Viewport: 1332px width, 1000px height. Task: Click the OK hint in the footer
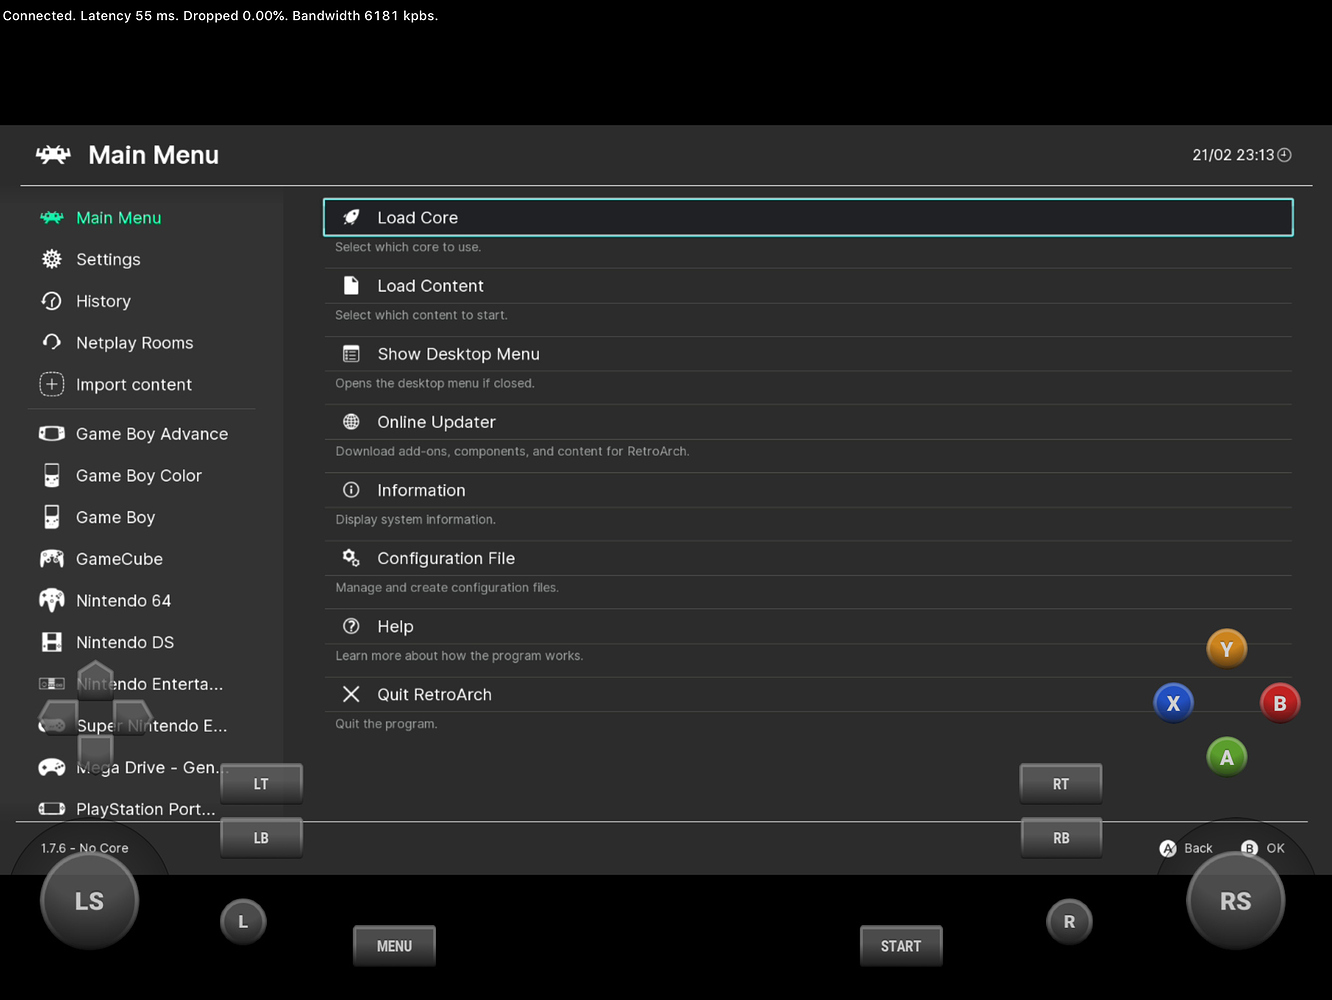pyautogui.click(x=1263, y=848)
